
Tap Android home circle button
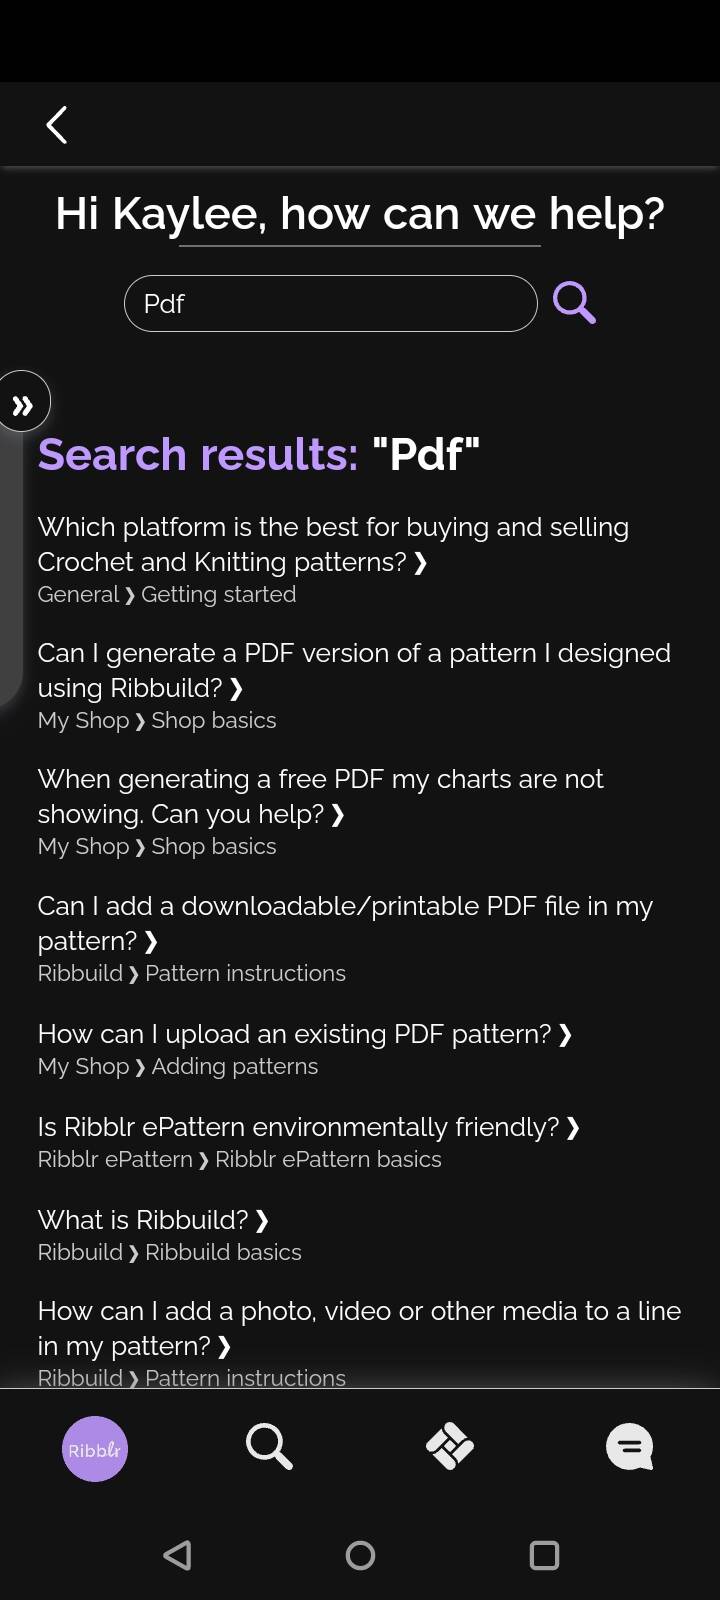(360, 1555)
